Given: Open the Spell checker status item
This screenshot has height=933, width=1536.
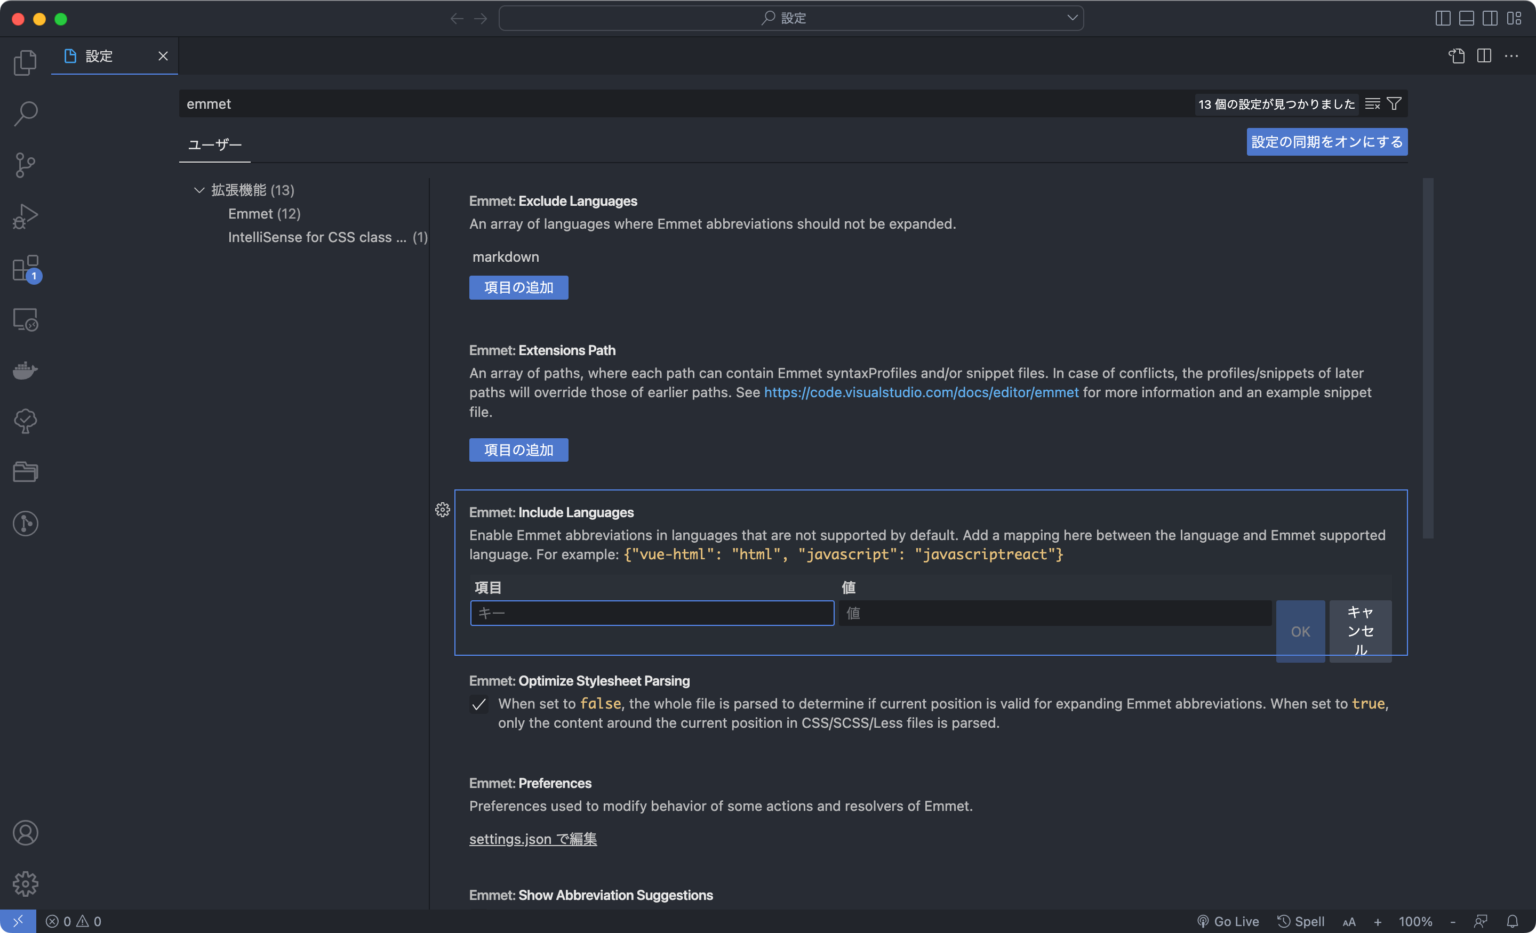Looking at the screenshot, I should click(x=1300, y=921).
